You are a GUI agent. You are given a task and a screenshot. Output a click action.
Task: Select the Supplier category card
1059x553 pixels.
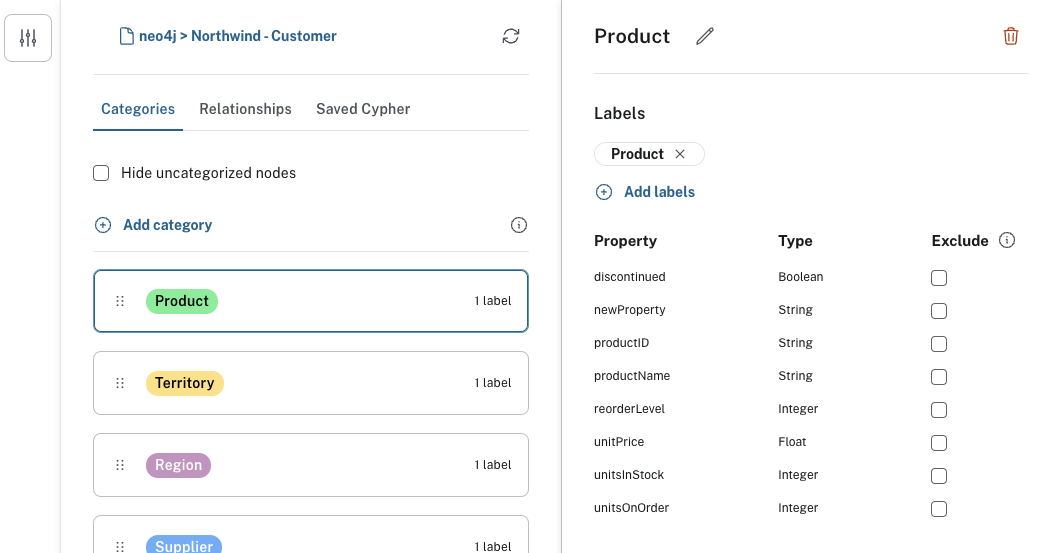pos(310,538)
